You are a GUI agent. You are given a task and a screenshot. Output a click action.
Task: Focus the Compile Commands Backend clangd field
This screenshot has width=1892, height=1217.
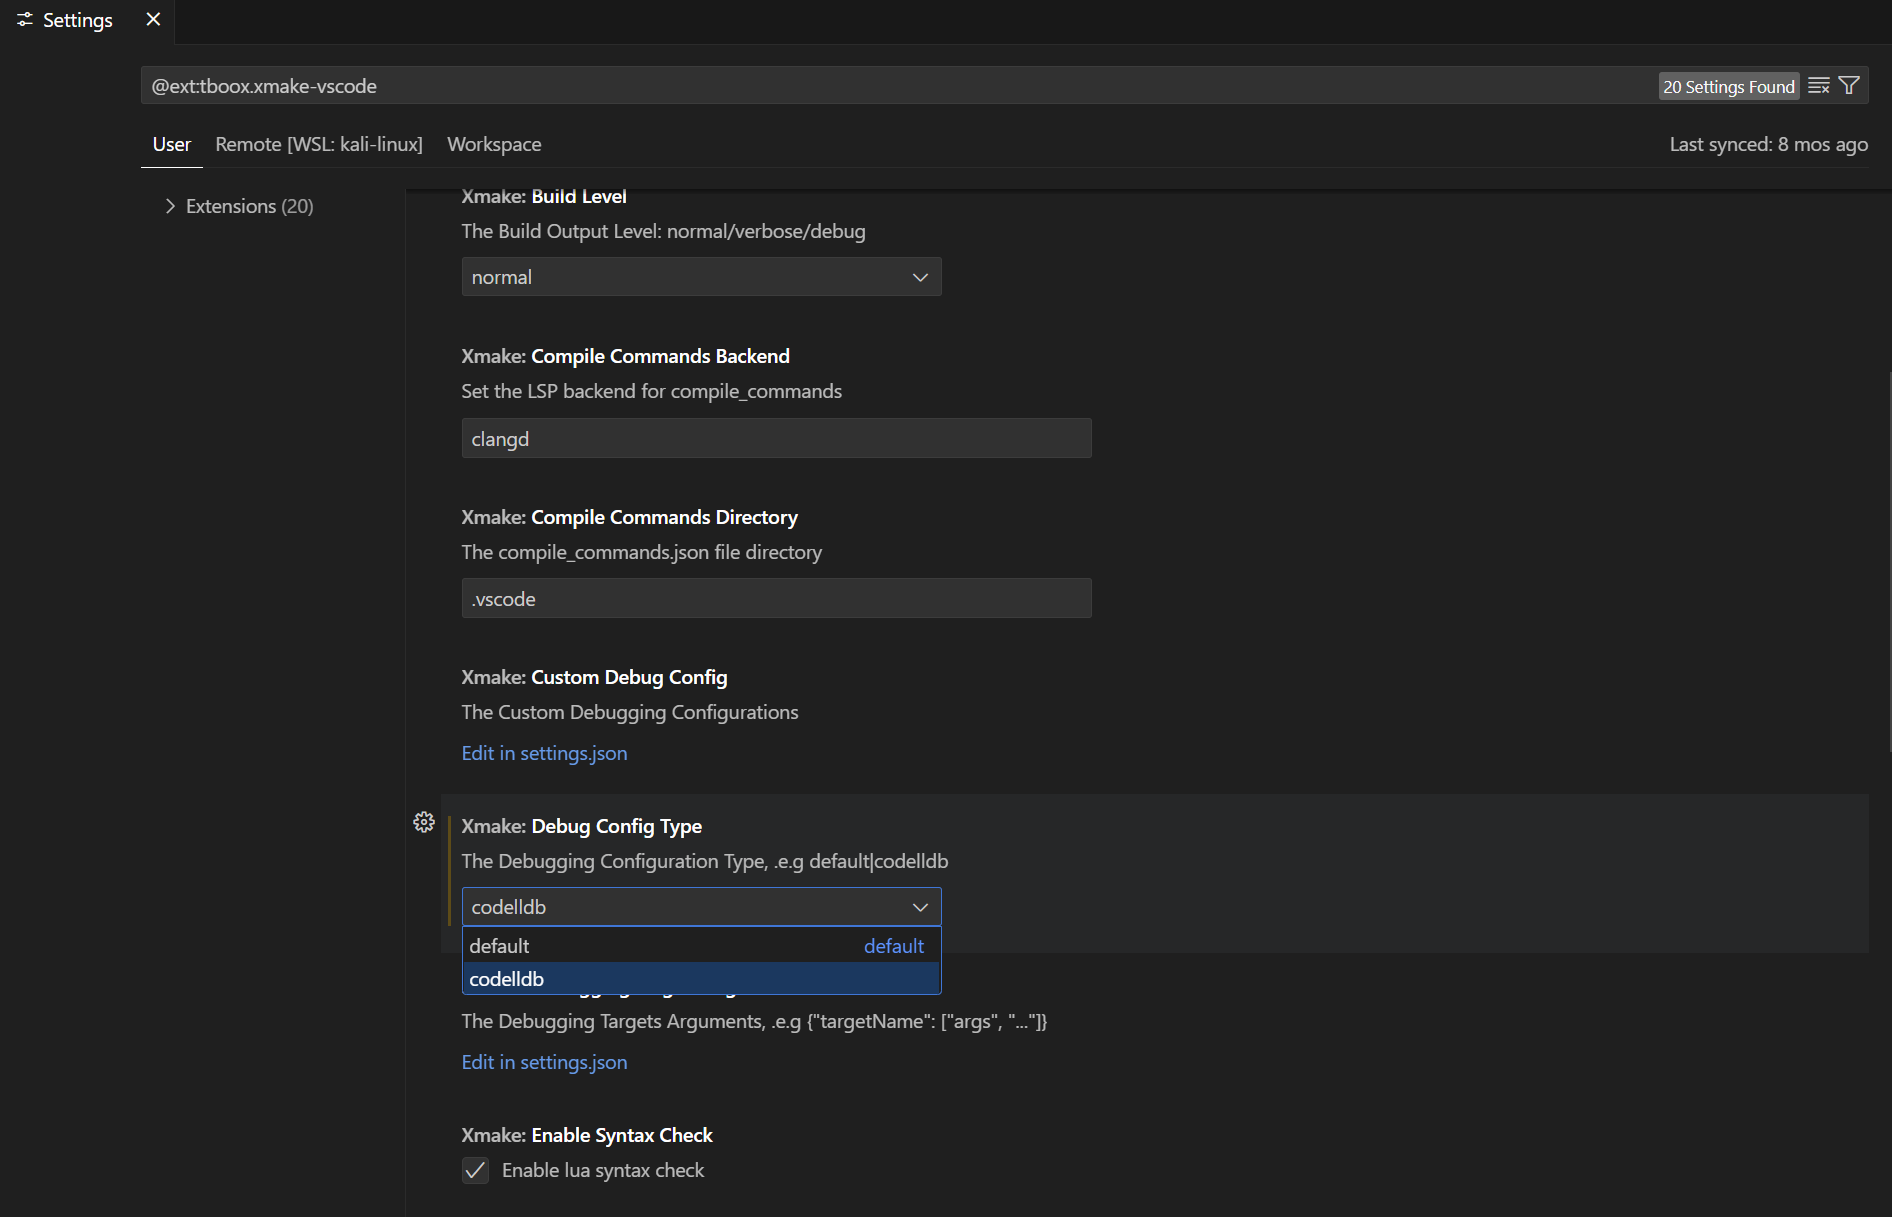776,439
